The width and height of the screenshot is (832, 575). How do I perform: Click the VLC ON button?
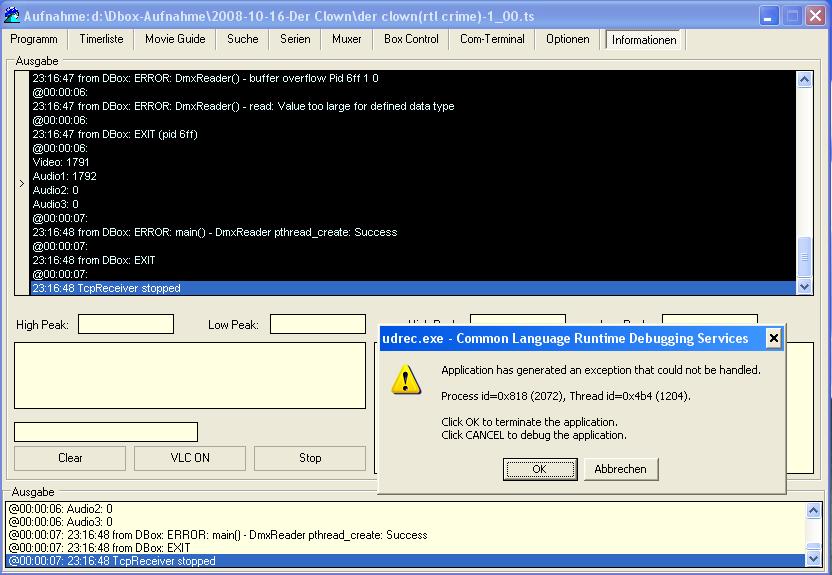(x=190, y=458)
